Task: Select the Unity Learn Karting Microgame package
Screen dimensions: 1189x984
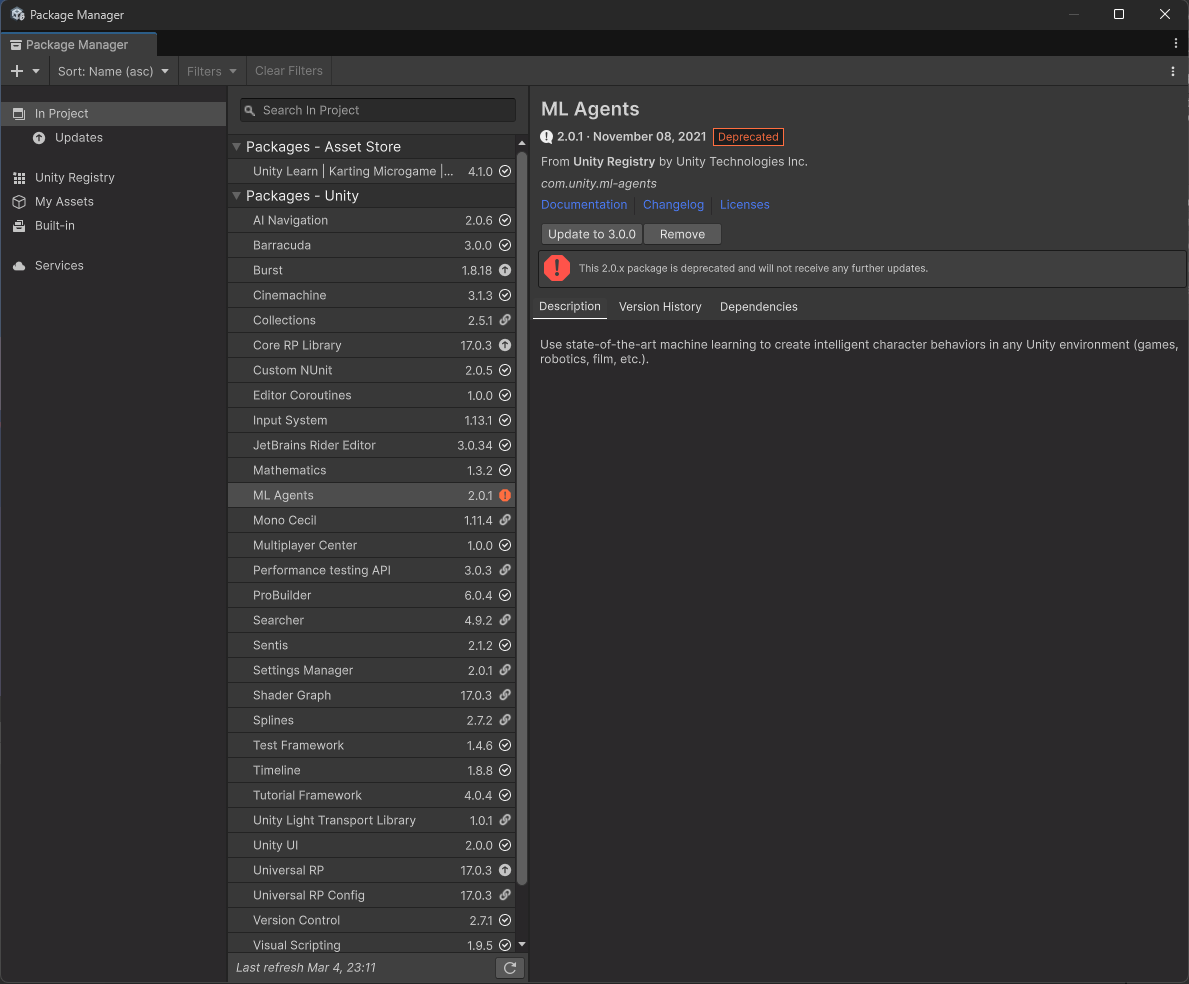Action: (x=372, y=171)
